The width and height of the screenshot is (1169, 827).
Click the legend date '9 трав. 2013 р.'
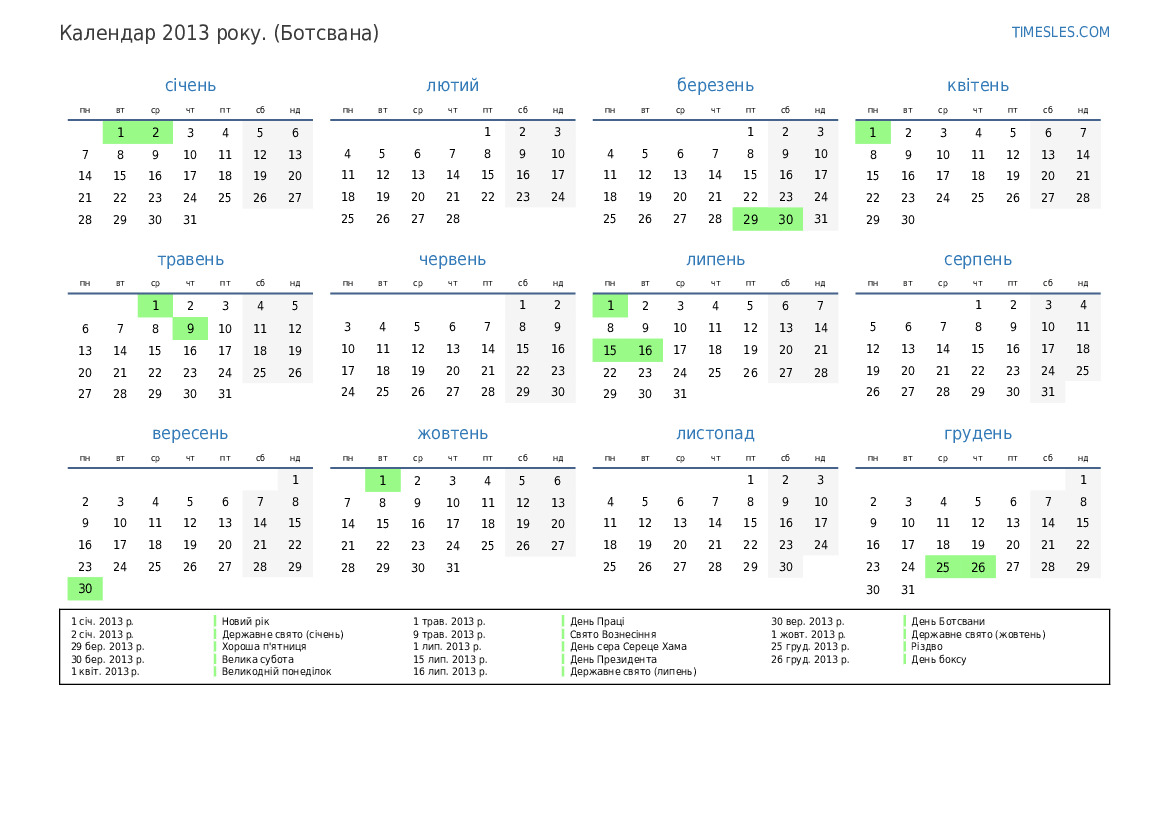pos(449,635)
